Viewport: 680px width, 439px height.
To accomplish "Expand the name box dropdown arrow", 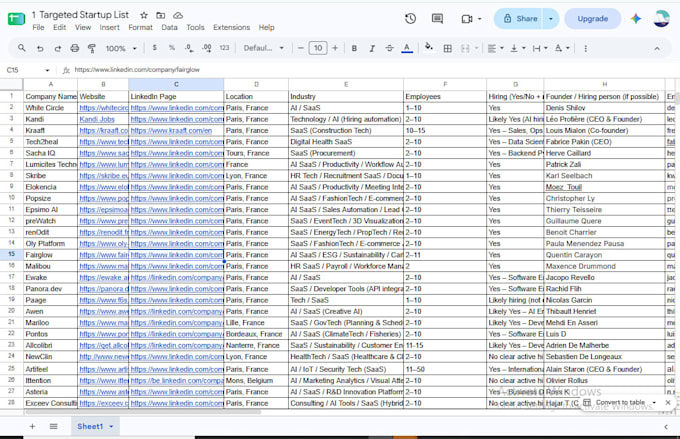I will pyautogui.click(x=47, y=70).
